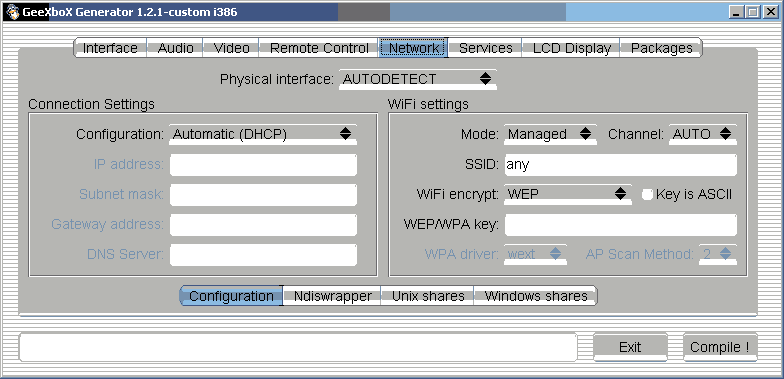
Task: Open the WiFi encrypt WEP dropdown
Action: click(568, 194)
